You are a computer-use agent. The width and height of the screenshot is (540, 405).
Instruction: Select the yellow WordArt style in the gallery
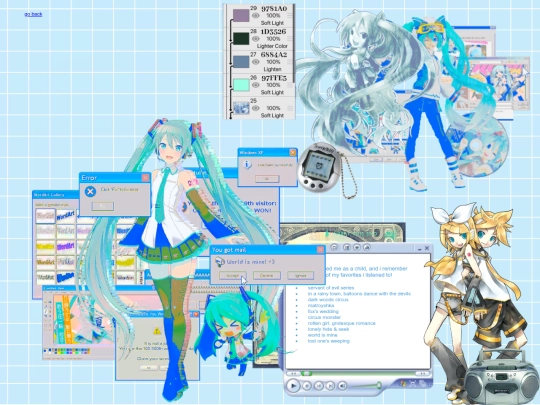(x=45, y=247)
